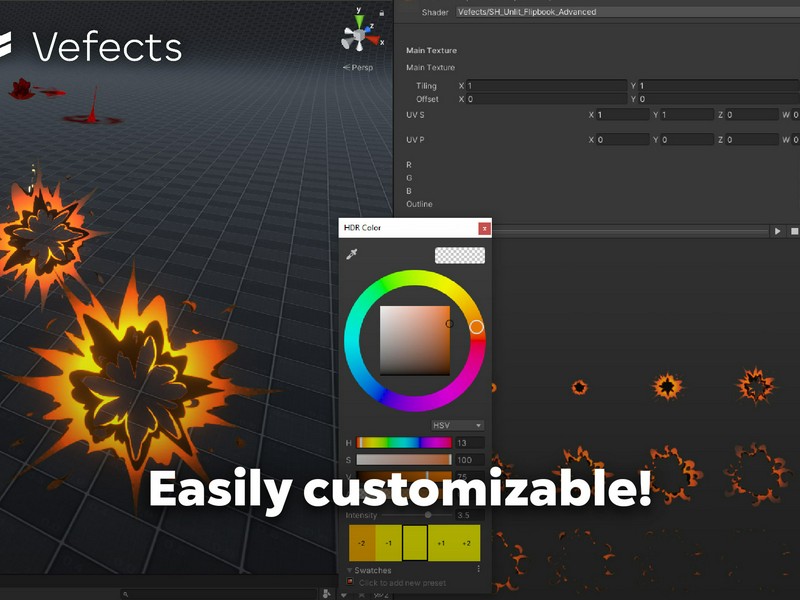Toggle the scene gizmo rotation lock

pos(382,12)
